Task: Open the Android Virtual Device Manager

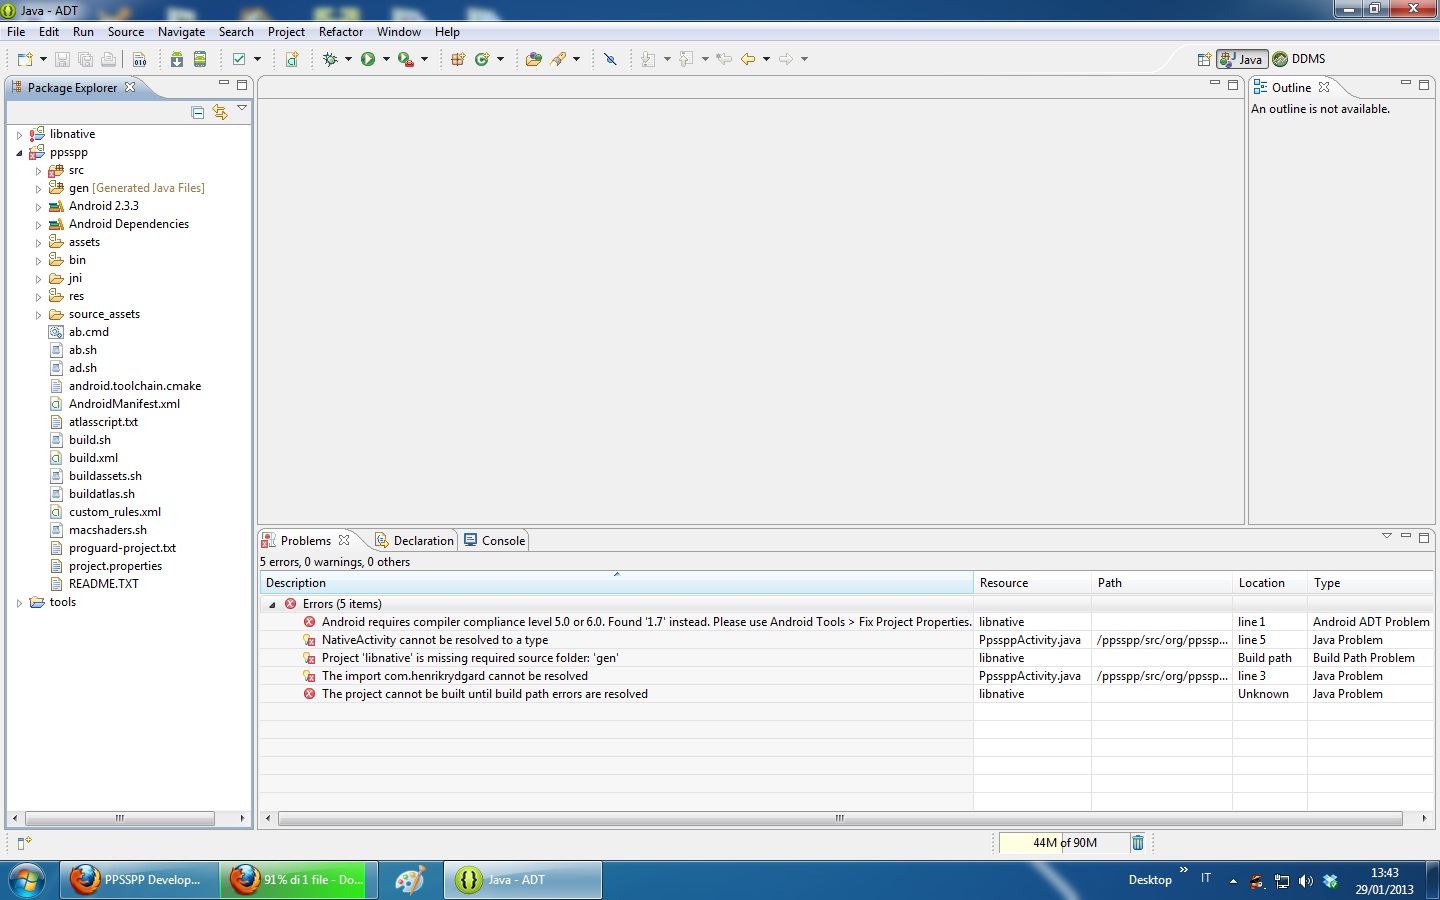Action: tap(200, 59)
